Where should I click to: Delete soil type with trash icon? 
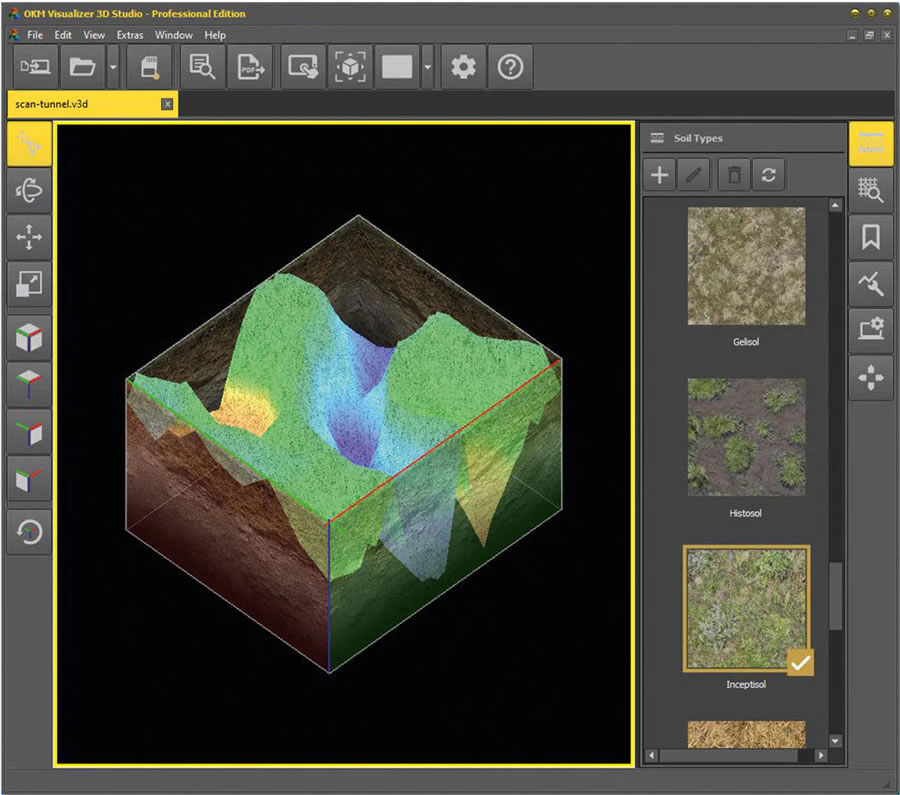[734, 174]
